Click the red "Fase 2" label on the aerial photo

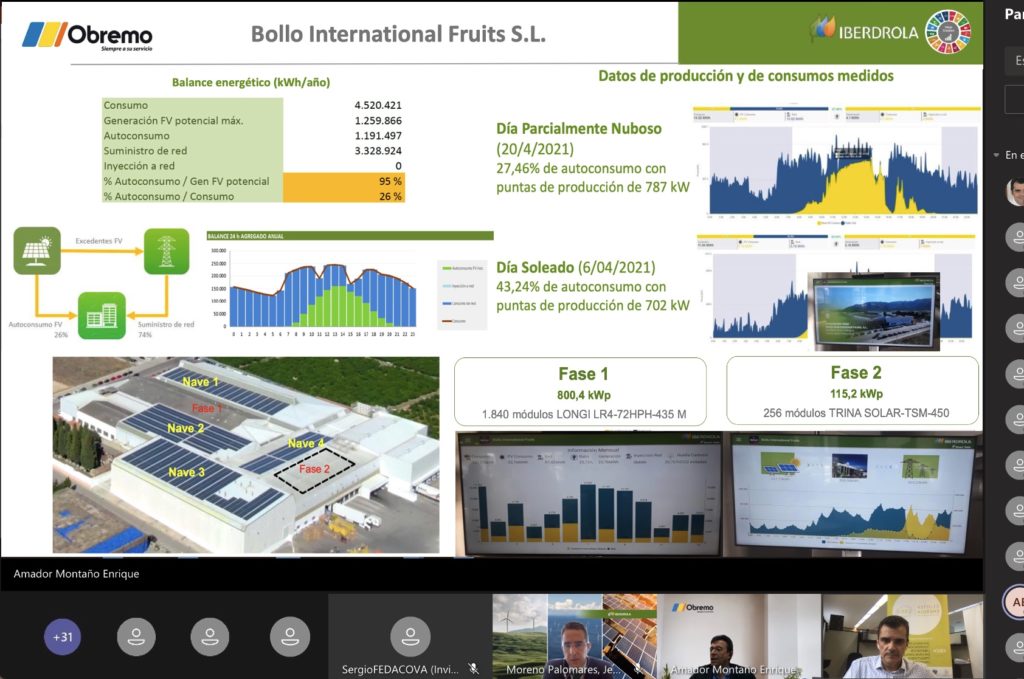pyautogui.click(x=314, y=469)
